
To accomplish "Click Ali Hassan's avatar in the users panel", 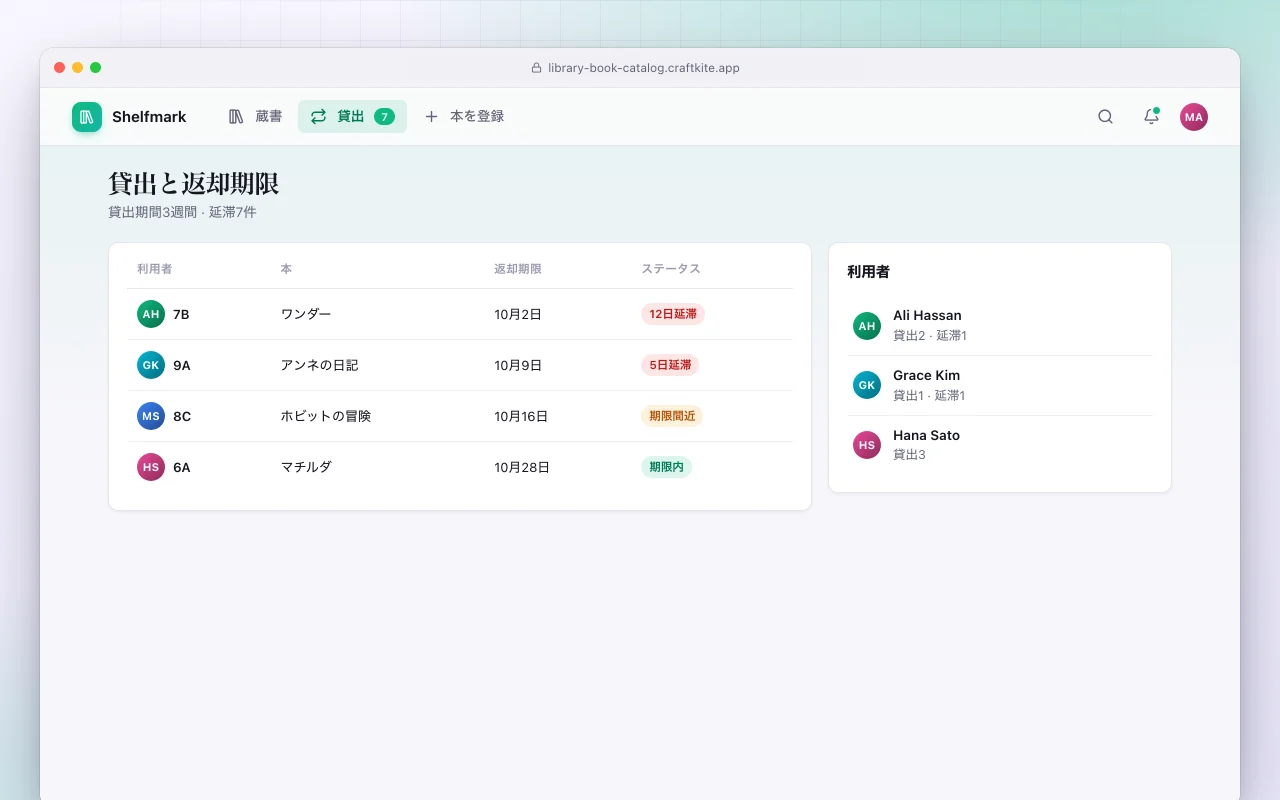I will pyautogui.click(x=867, y=326).
